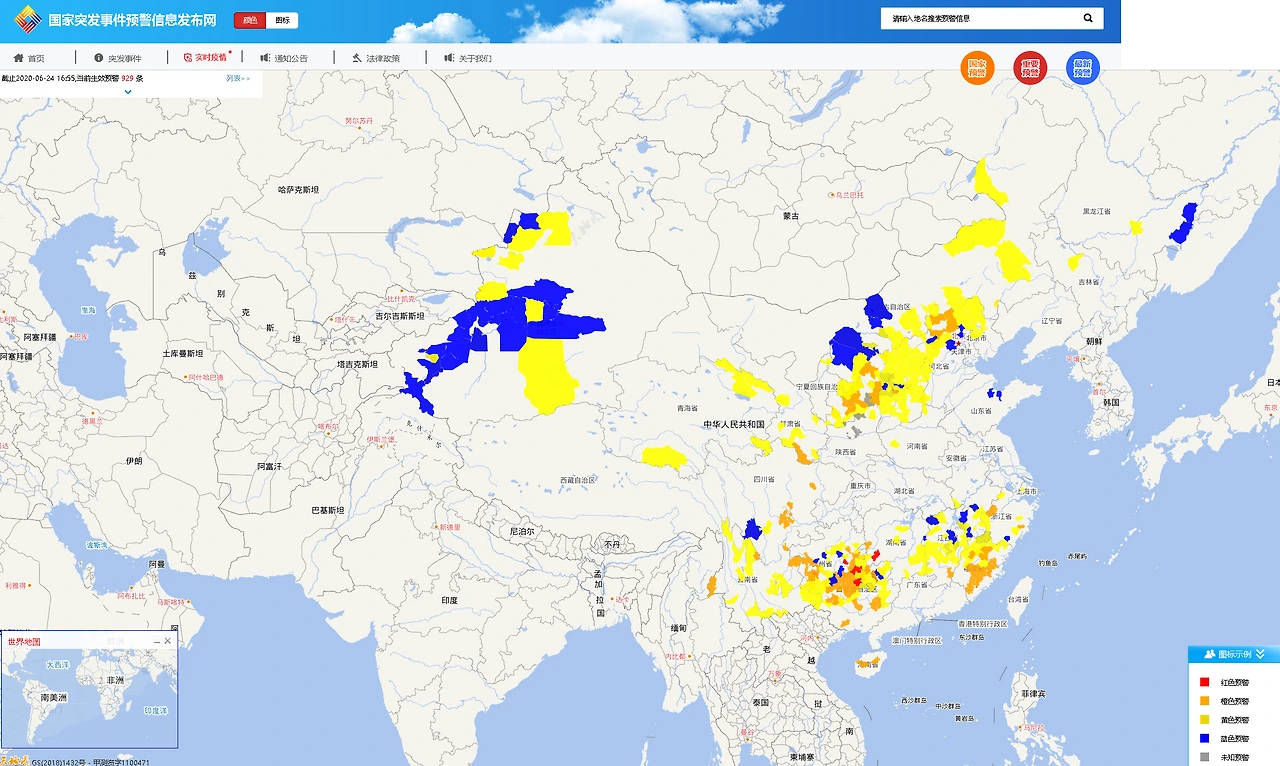Viewport: 1280px width, 766px height.
Task: Click the 西藏自治区 map label
Action: [x=578, y=480]
